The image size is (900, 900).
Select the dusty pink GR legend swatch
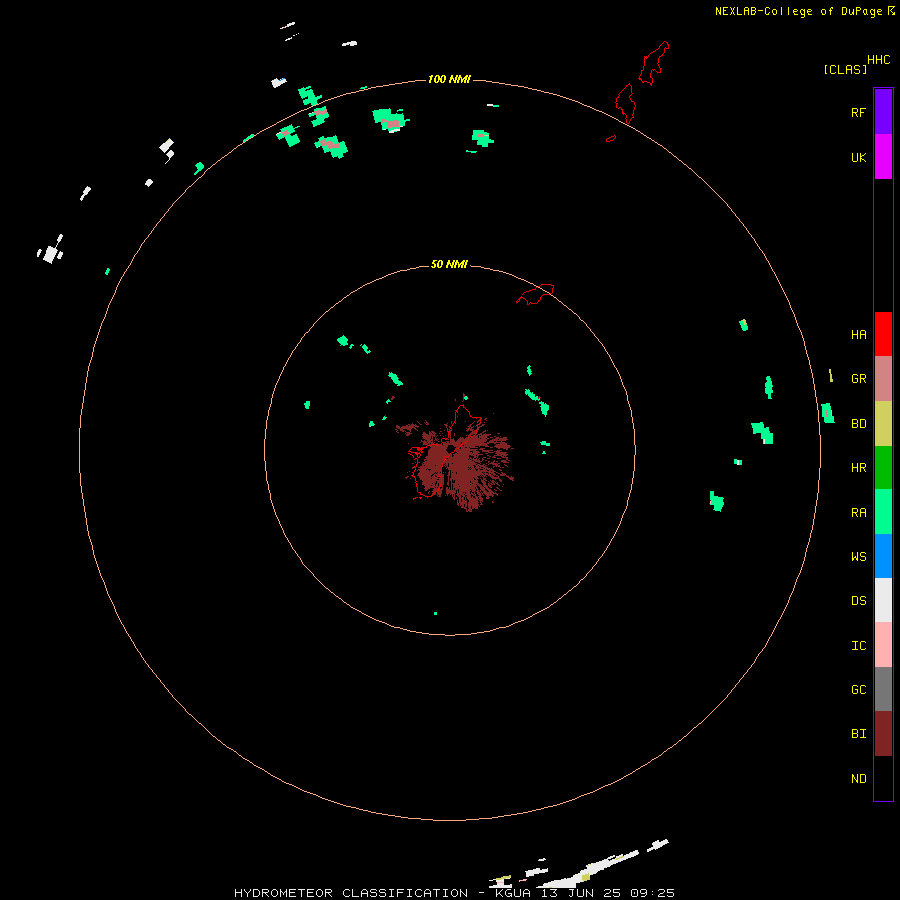coord(883,379)
